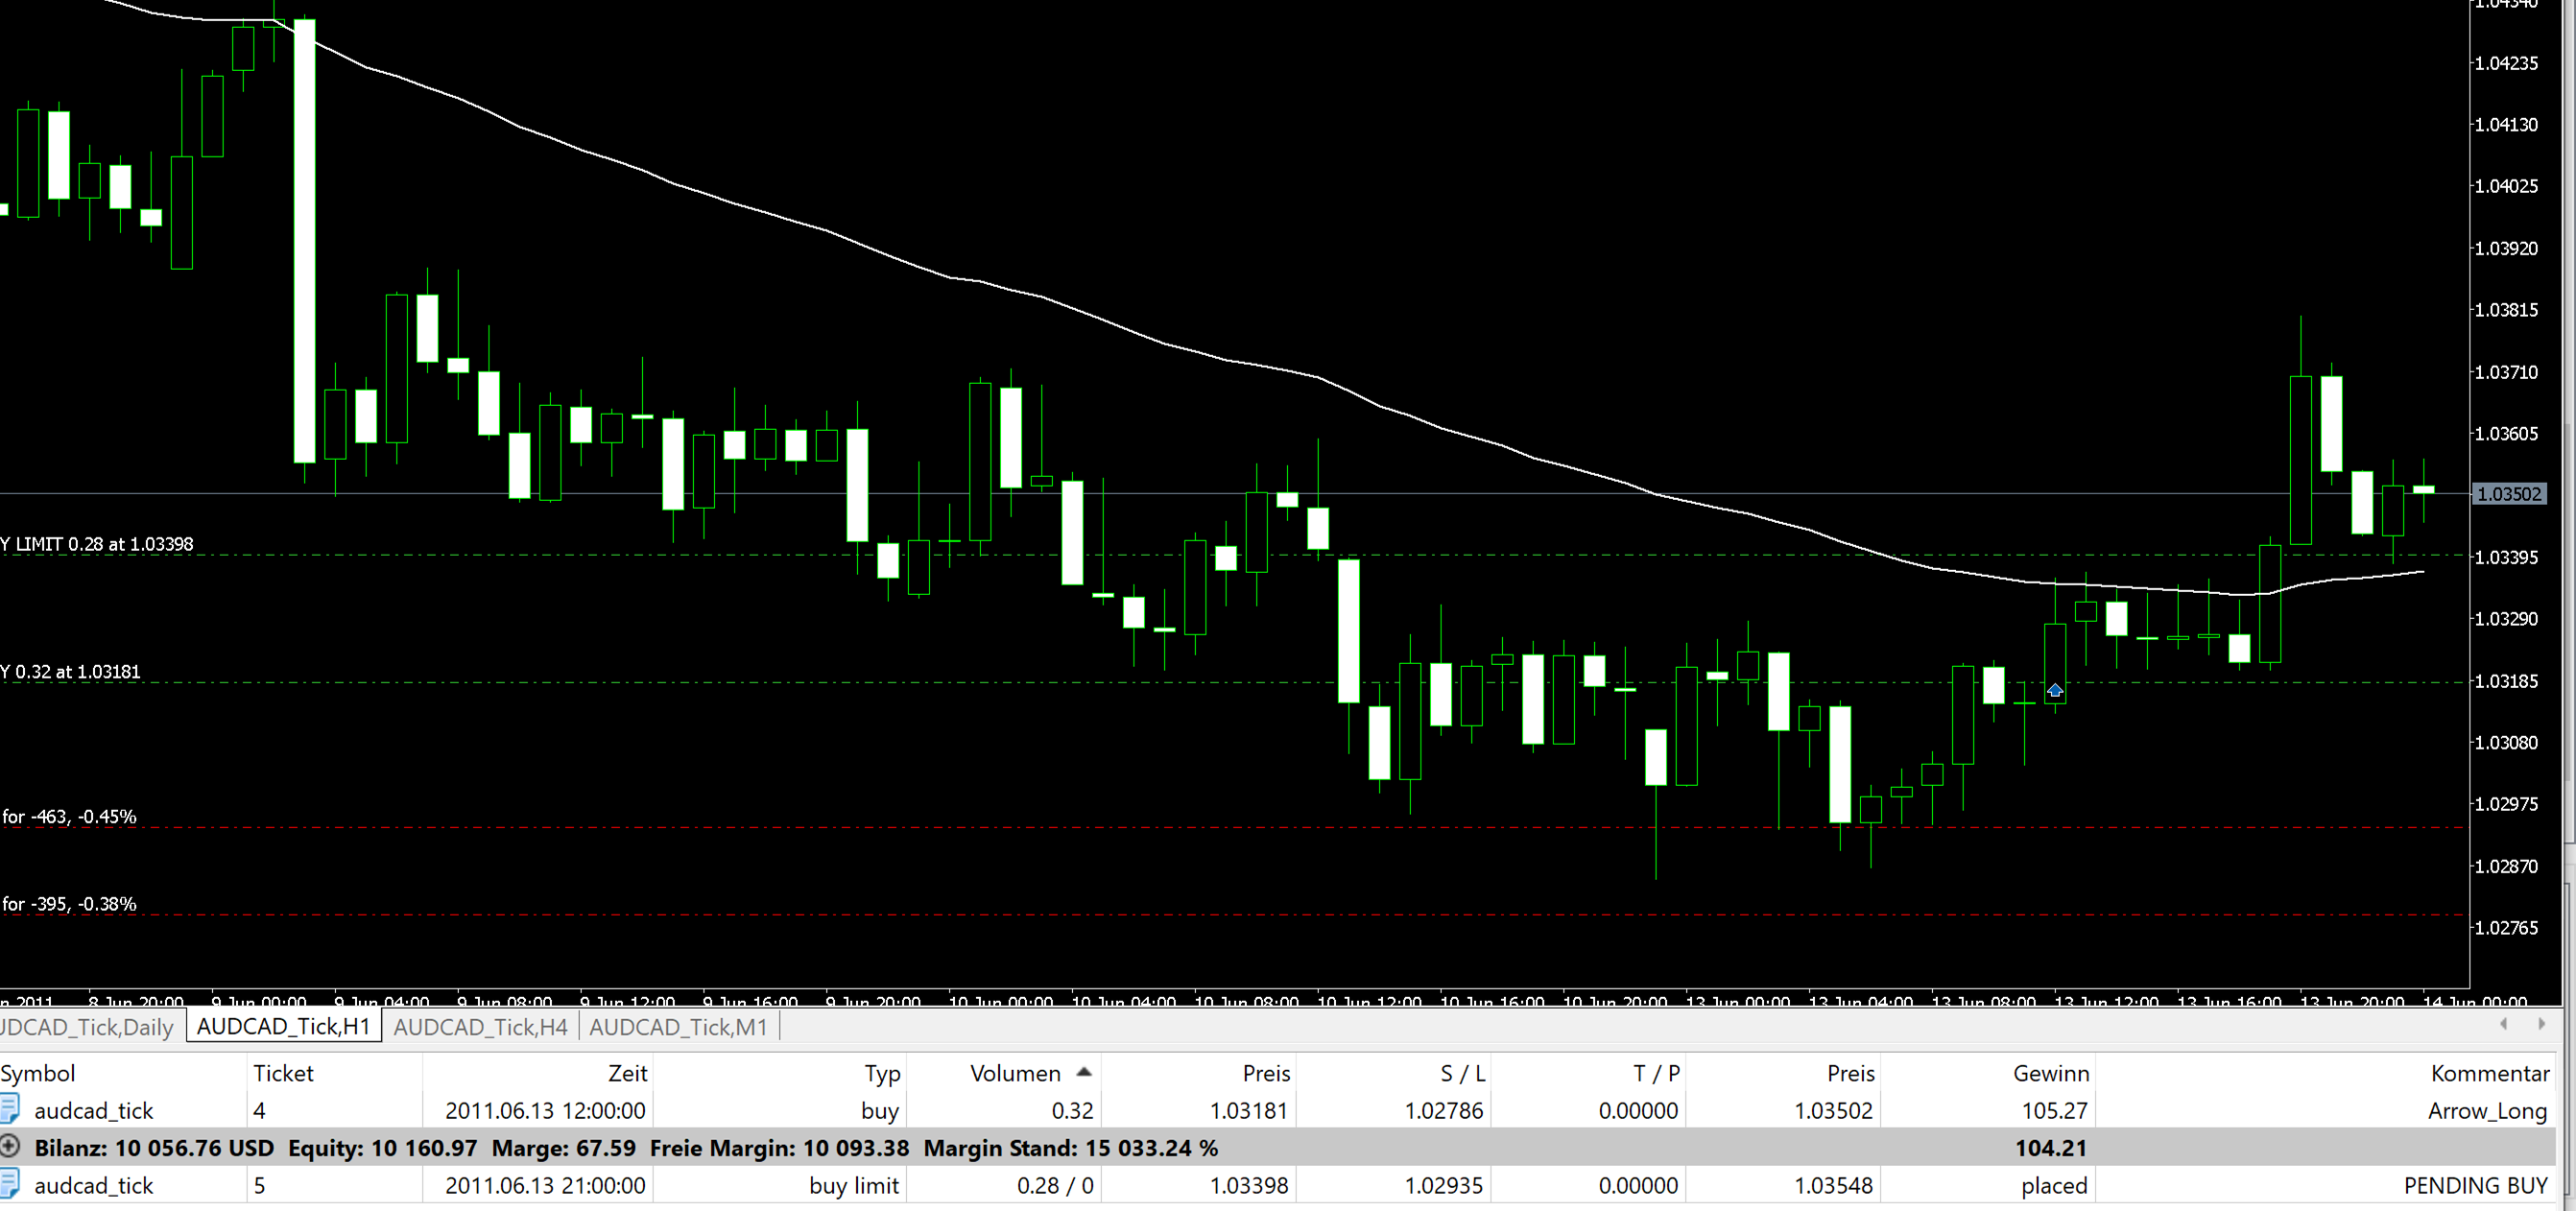Click the PENDING BUY comment
2576x1211 pixels.
(2476, 1185)
